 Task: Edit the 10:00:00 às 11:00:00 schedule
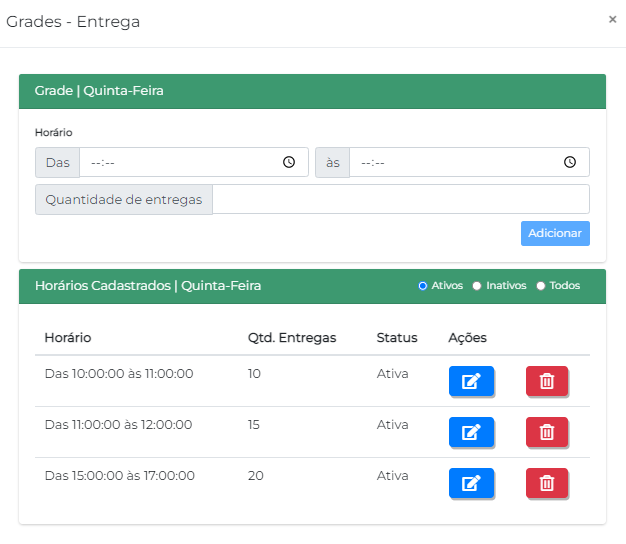[471, 381]
